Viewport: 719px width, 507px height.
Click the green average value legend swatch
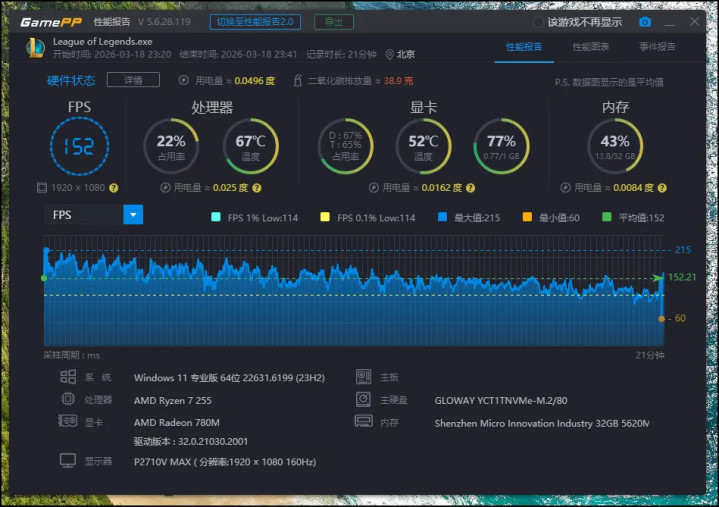(607, 217)
